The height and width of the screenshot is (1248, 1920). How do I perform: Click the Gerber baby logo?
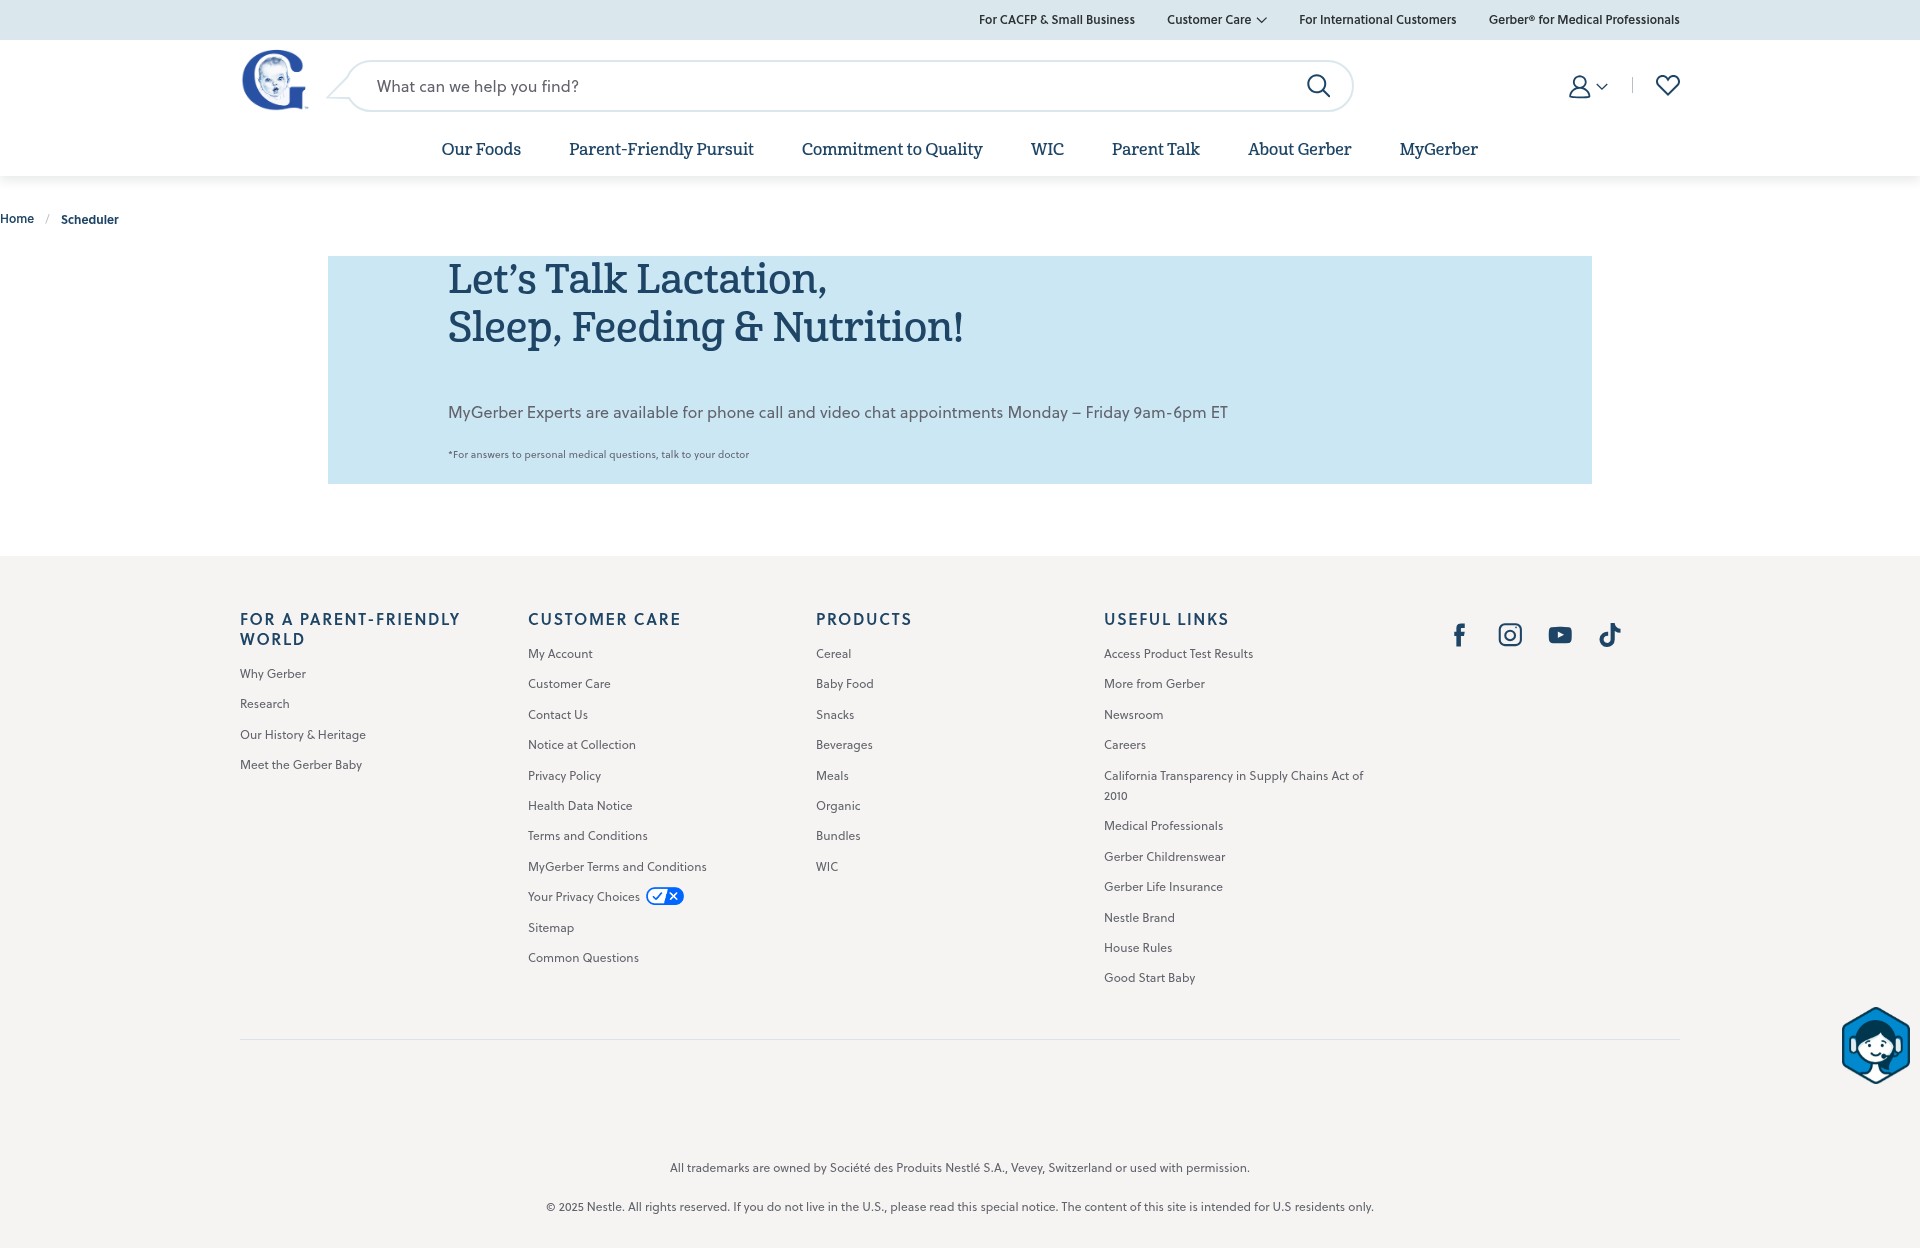coord(274,80)
